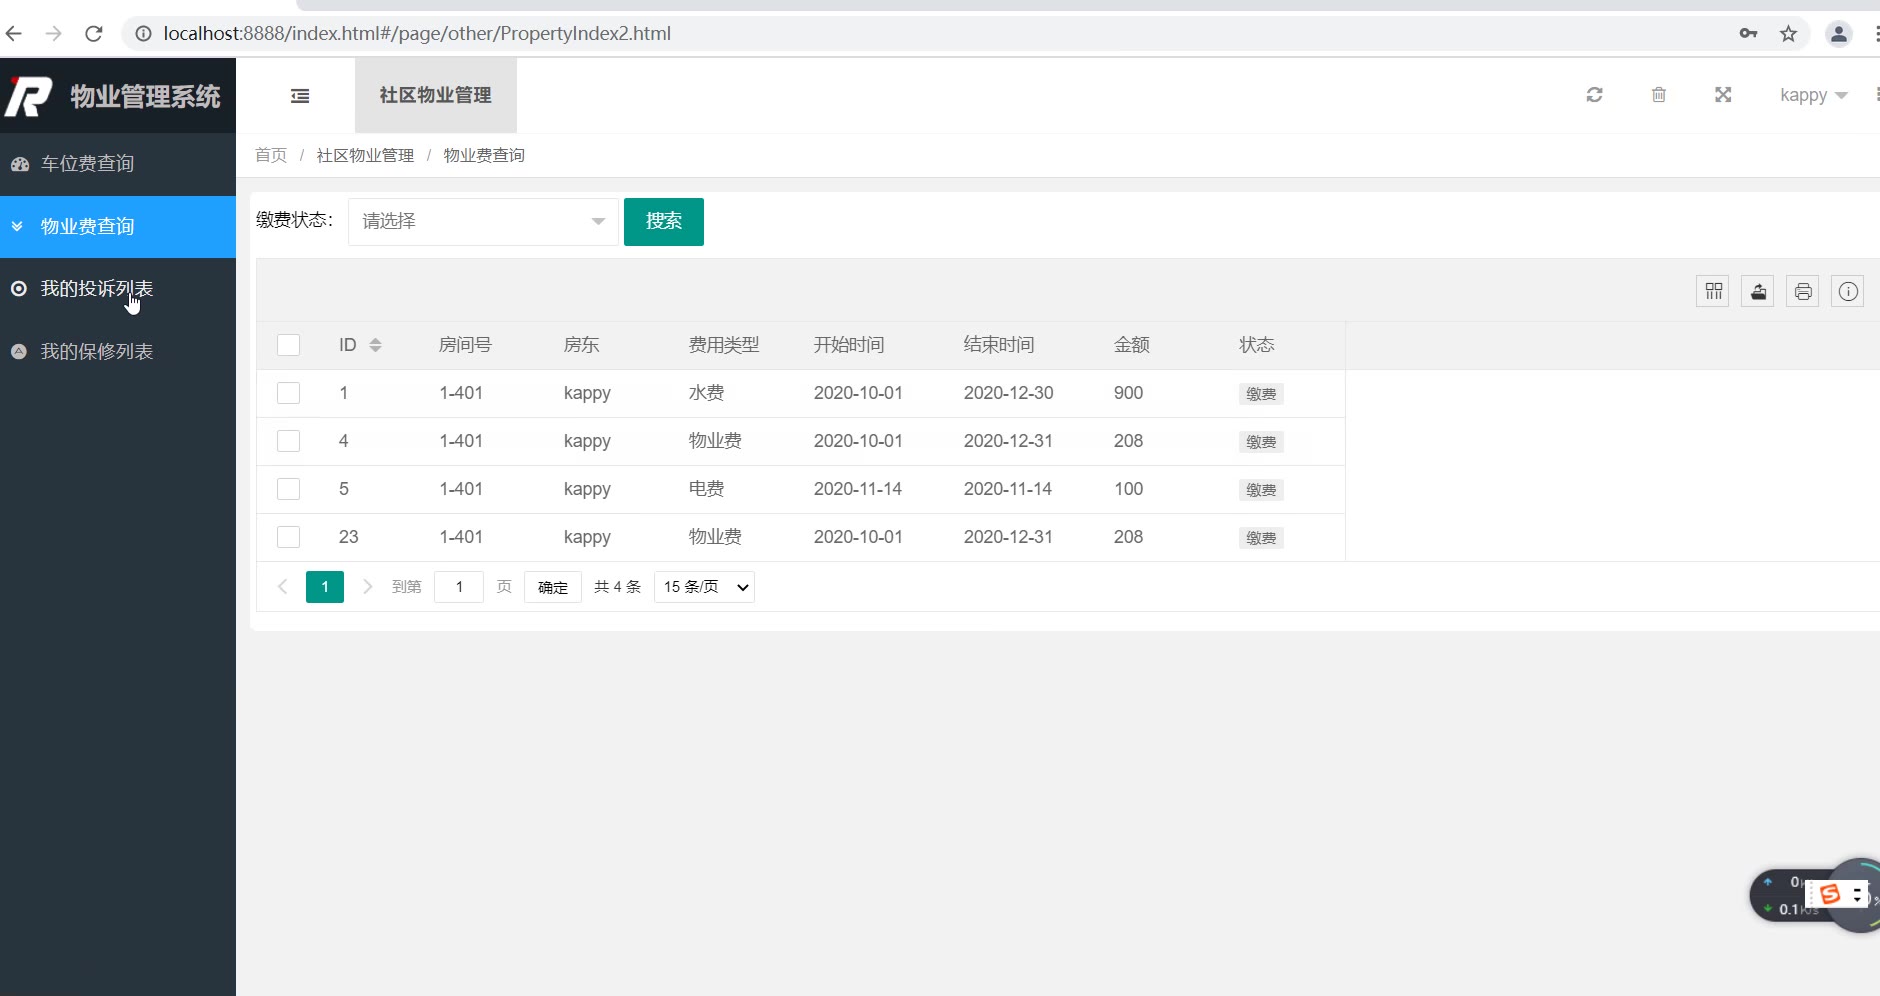Screen dimensions: 1880x996
Task: Expand the kappy user menu
Action: (x=1814, y=95)
